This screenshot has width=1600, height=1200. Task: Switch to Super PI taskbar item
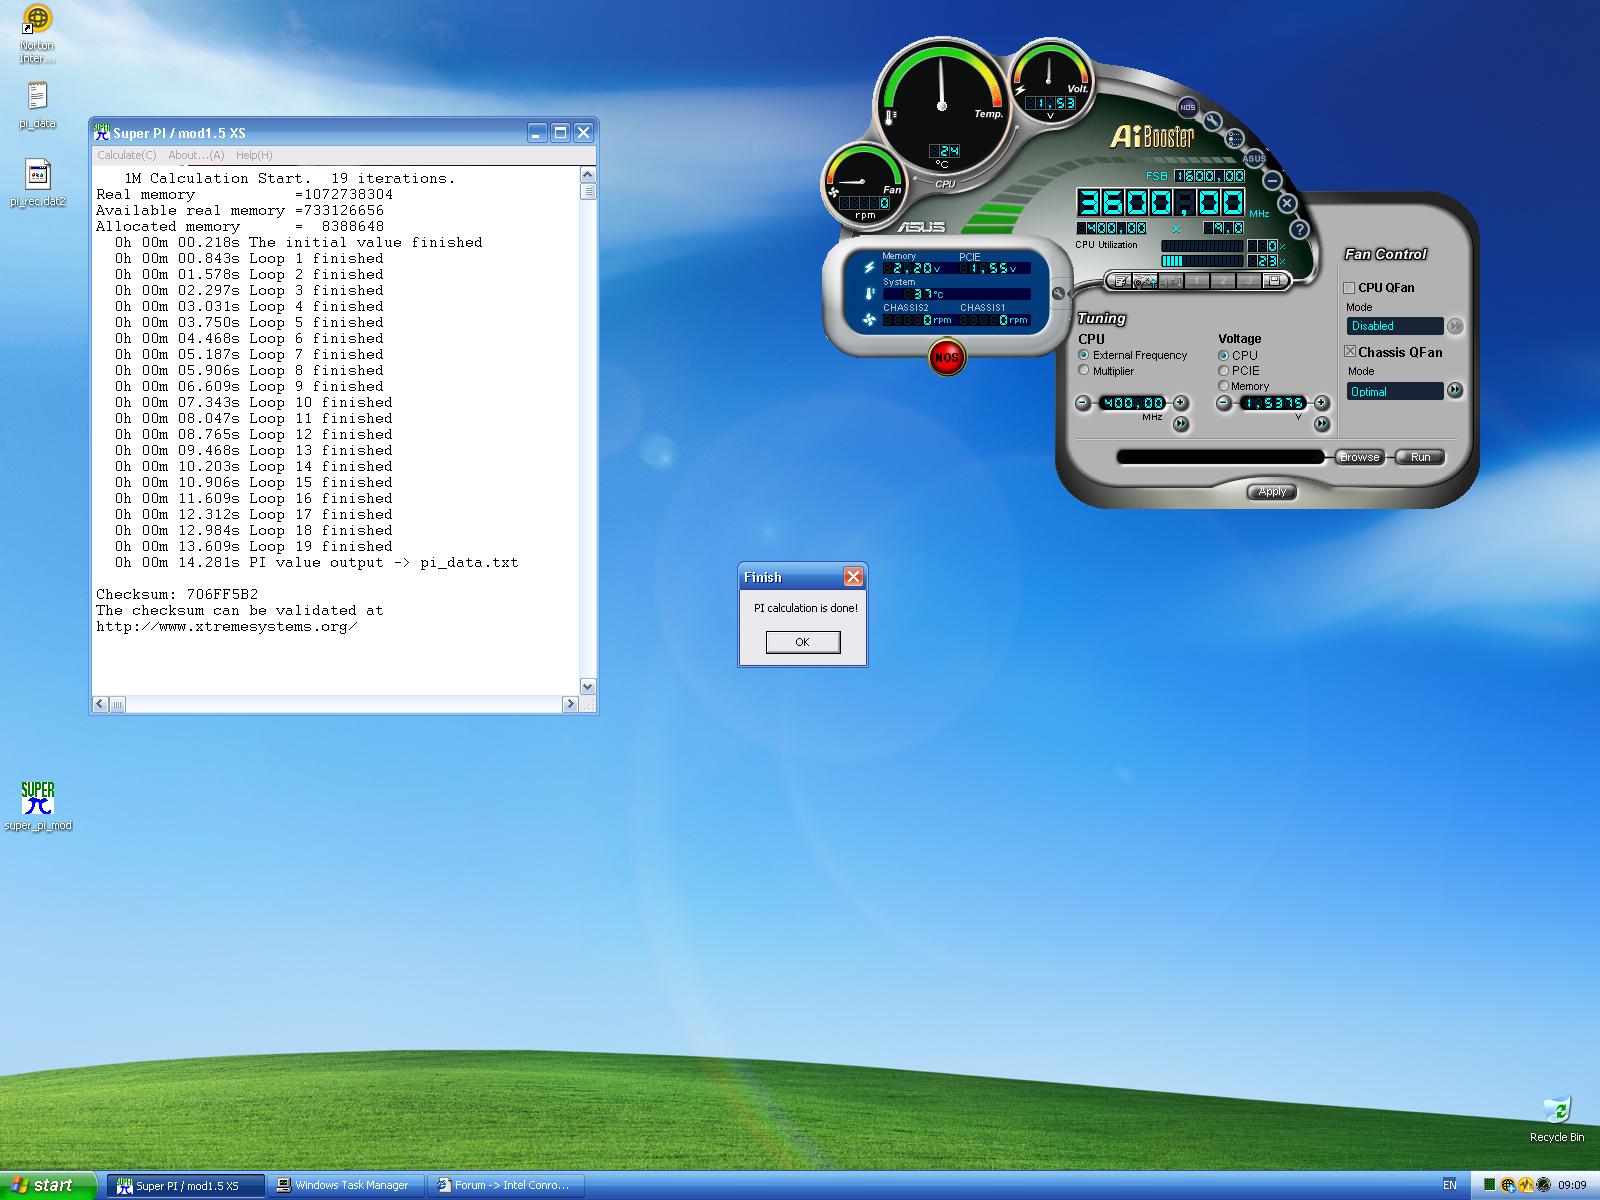(186, 1186)
